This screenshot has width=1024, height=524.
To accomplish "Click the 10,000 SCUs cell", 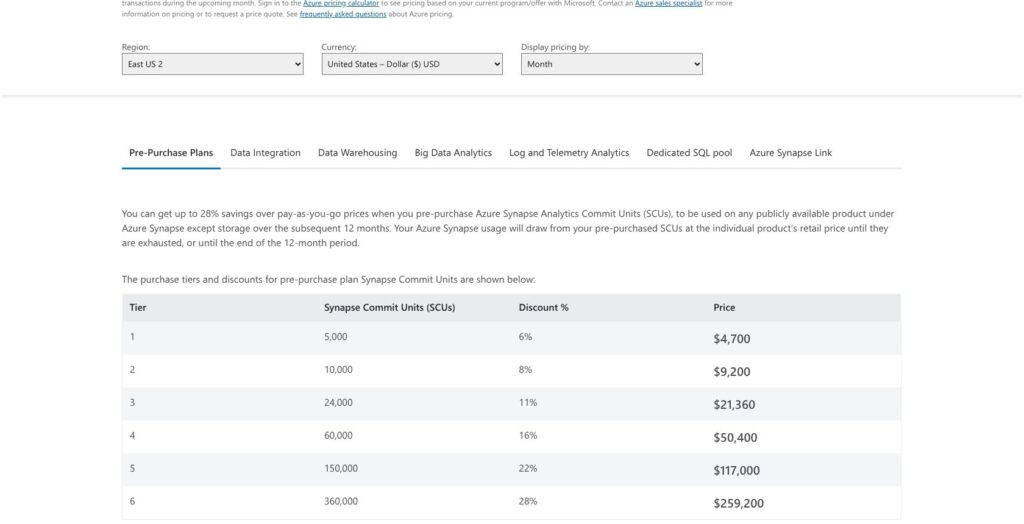I will [x=338, y=370].
